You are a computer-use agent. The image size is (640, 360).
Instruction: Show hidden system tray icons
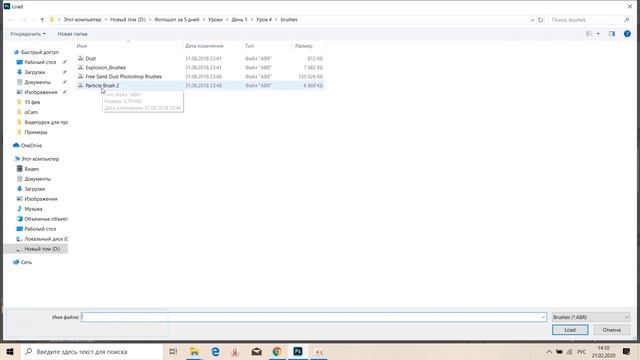point(549,351)
